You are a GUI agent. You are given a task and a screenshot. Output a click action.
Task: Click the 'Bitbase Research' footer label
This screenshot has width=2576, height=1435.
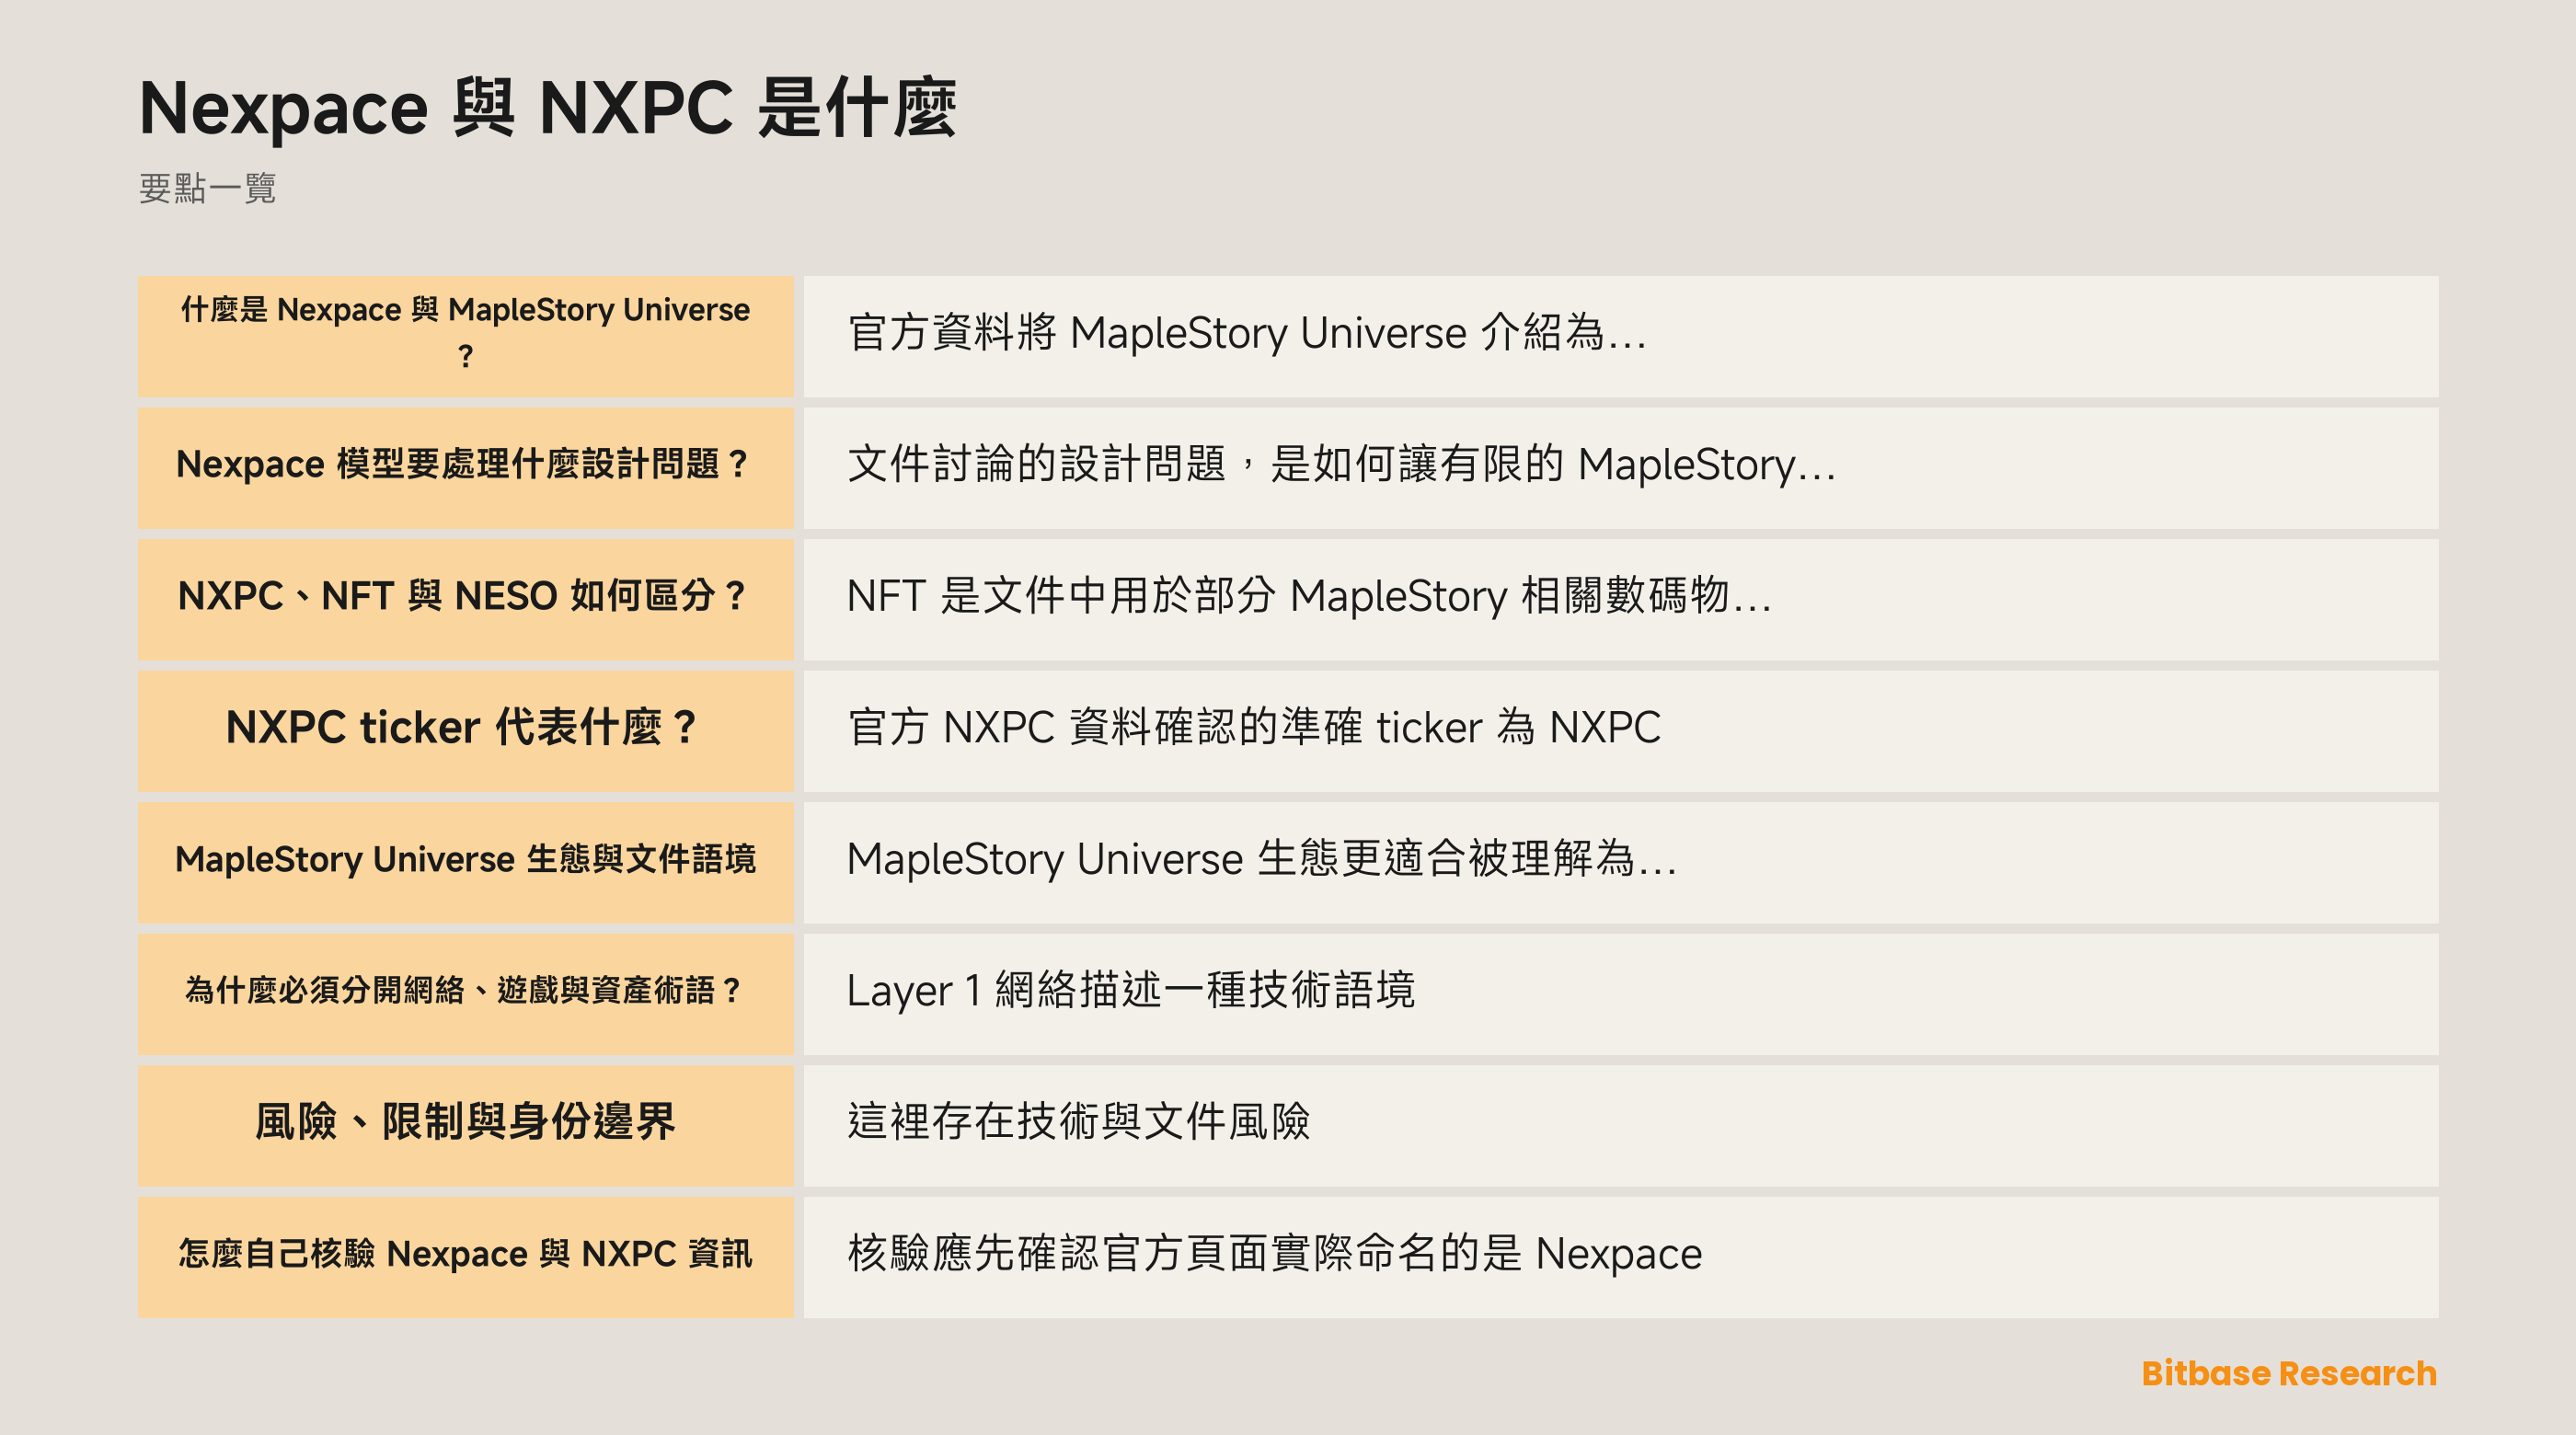coord(2289,1373)
